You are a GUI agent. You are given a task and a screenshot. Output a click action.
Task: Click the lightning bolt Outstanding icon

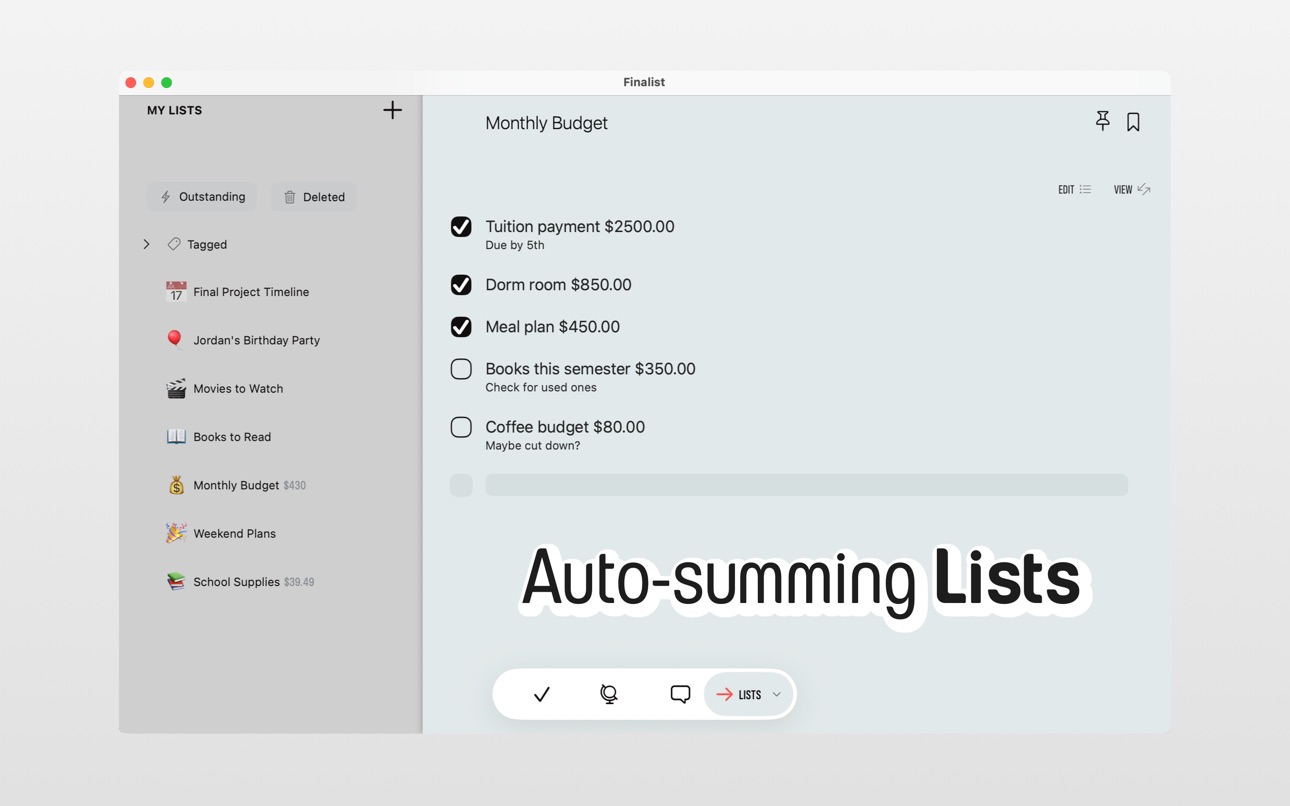[166, 197]
